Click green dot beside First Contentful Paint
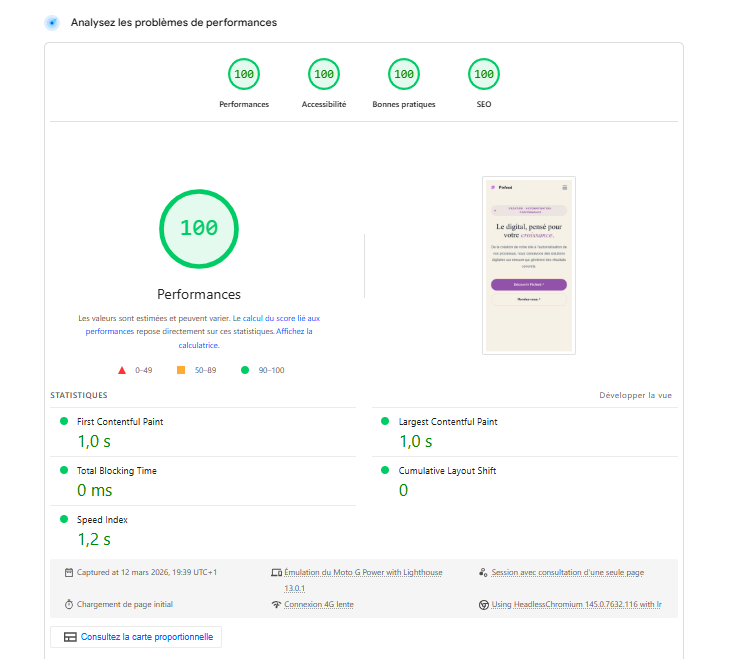Image resolution: width=749 pixels, height=659 pixels. tap(64, 421)
